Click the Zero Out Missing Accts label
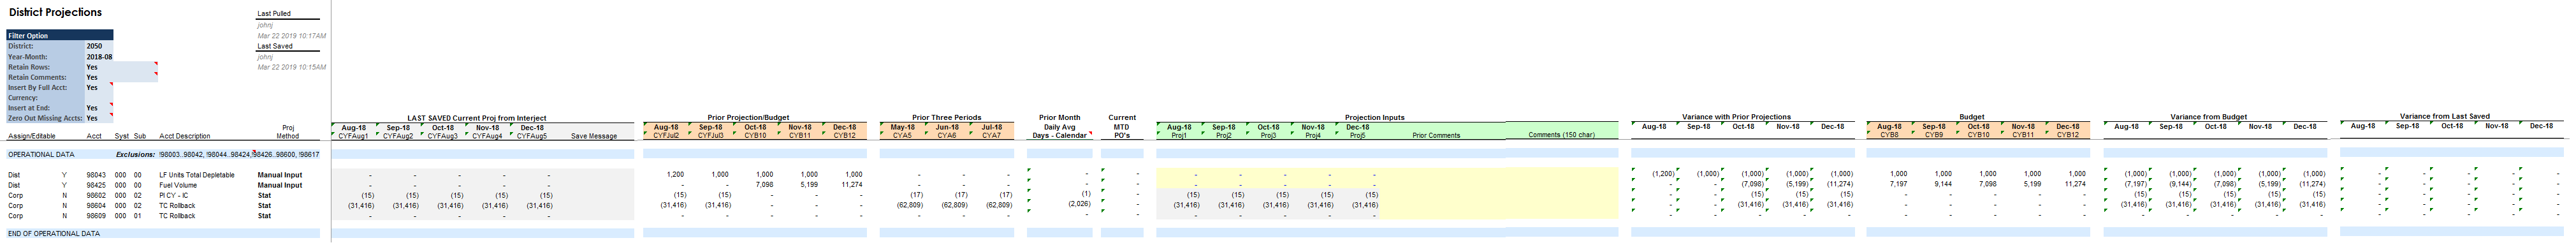This screenshot has height=245, width=2576. [45, 118]
